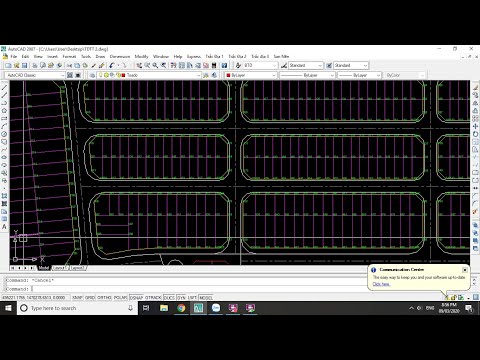Open the Express menu
This screenshot has width=480, height=360.
194,56
